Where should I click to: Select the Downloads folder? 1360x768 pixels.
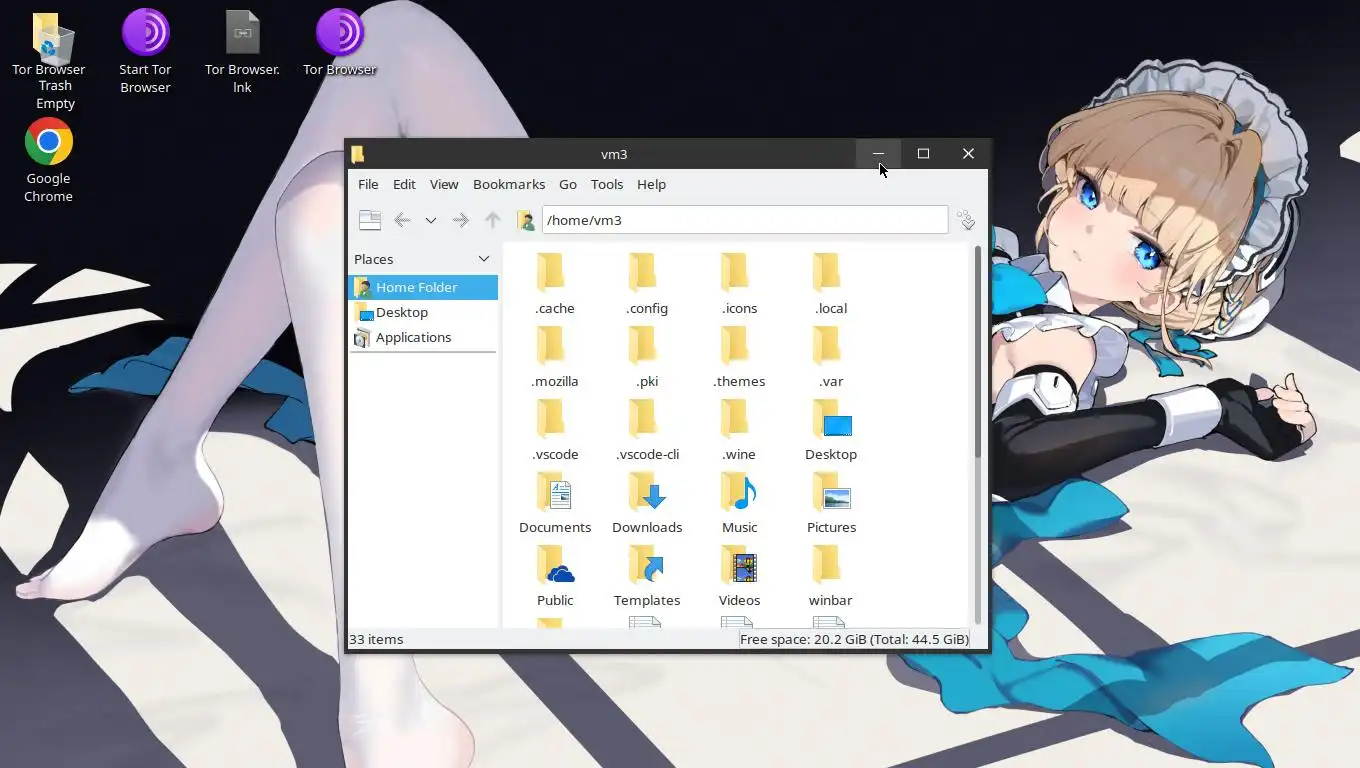647,503
